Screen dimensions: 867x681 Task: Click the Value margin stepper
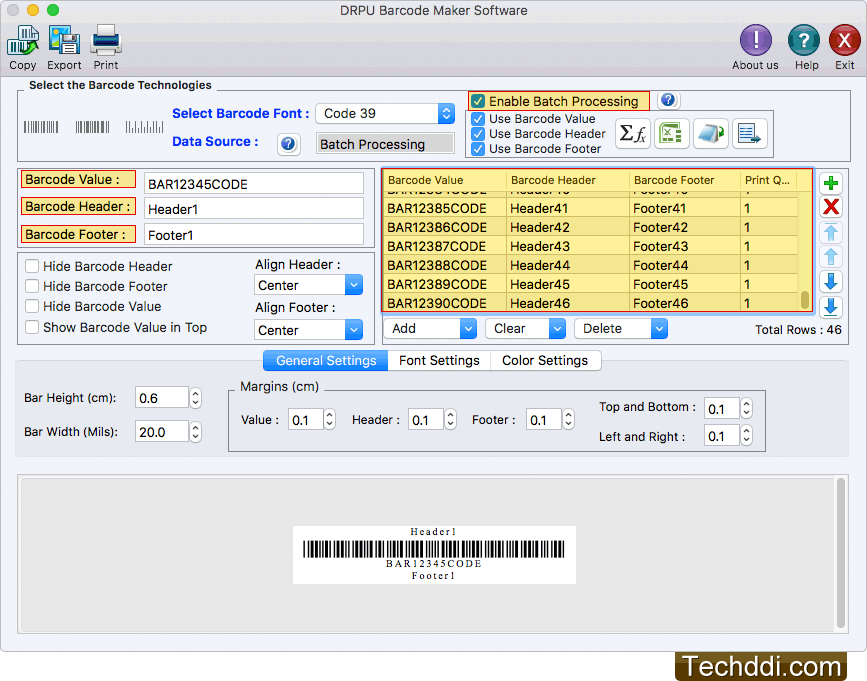[329, 420]
